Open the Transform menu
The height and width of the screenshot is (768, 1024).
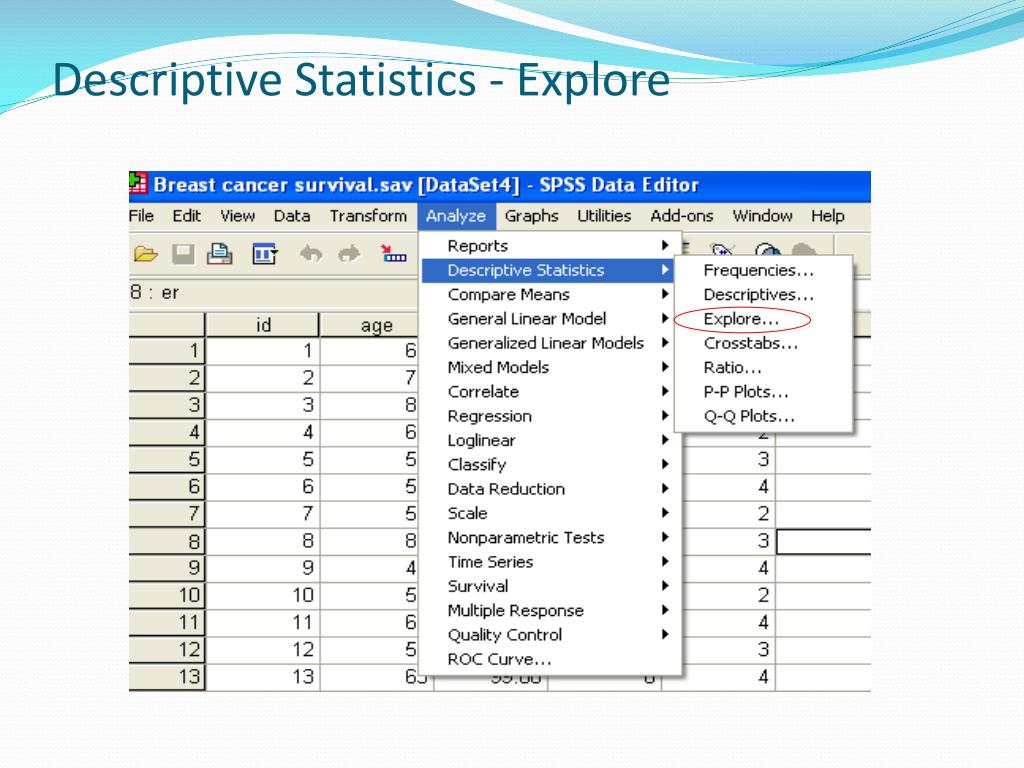pos(368,216)
